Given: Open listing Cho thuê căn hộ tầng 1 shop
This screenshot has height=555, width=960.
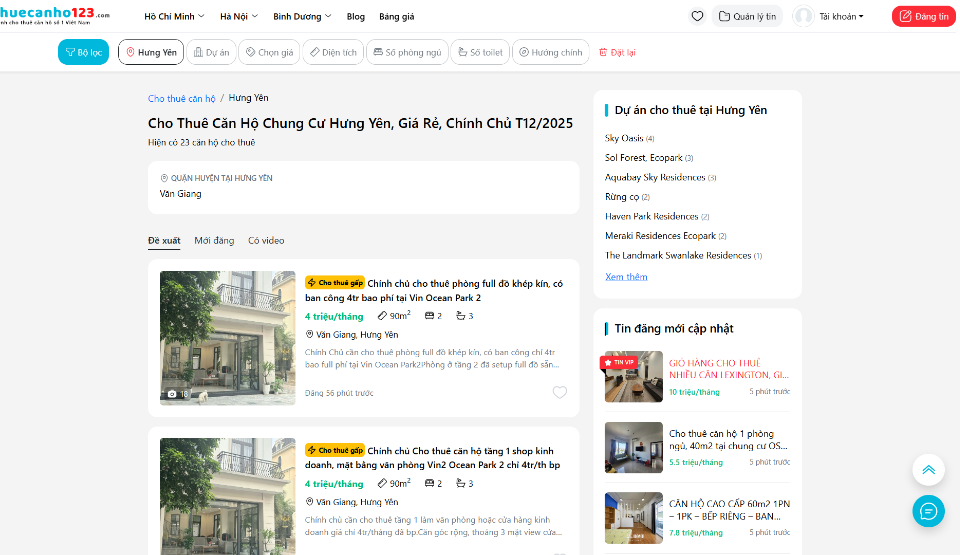Looking at the screenshot, I should pos(433,458).
